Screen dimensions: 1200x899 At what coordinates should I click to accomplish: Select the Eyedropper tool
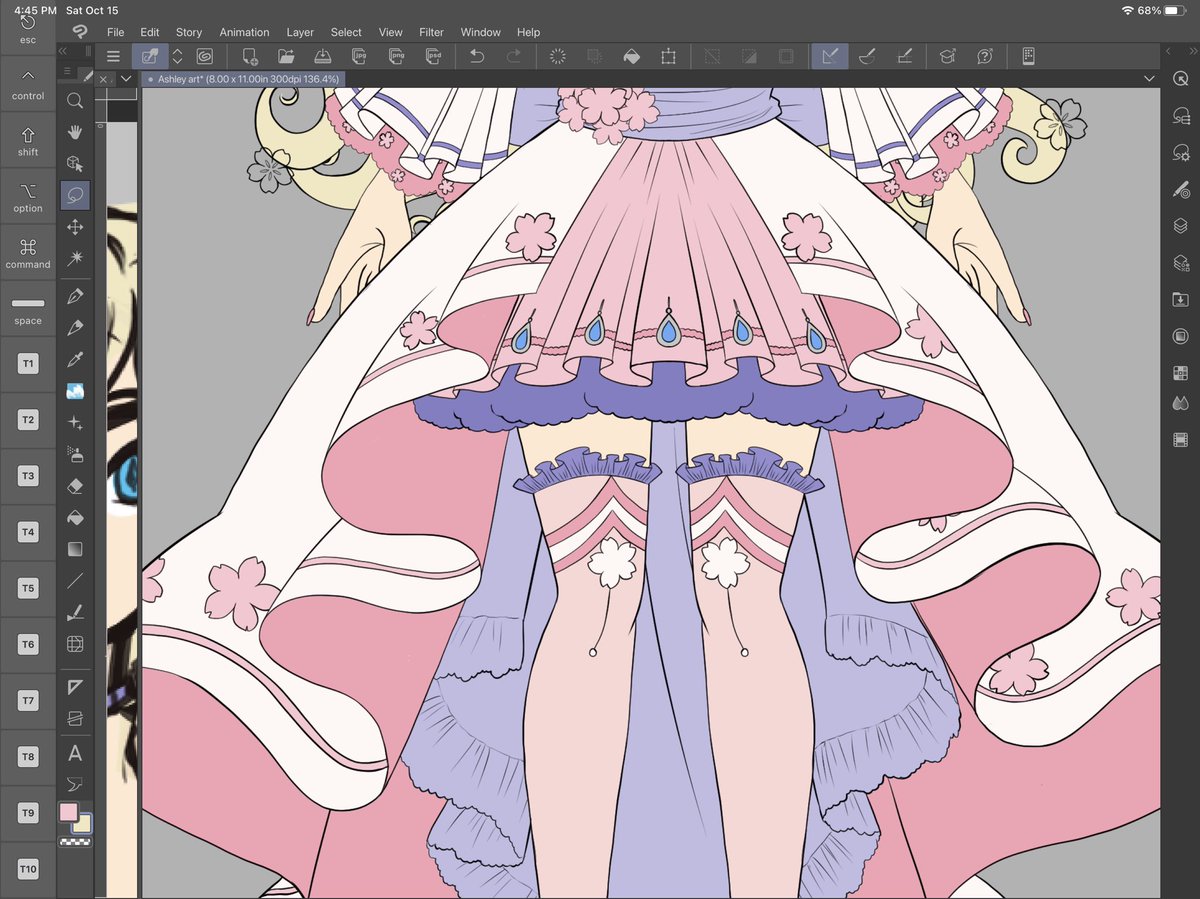point(75,359)
